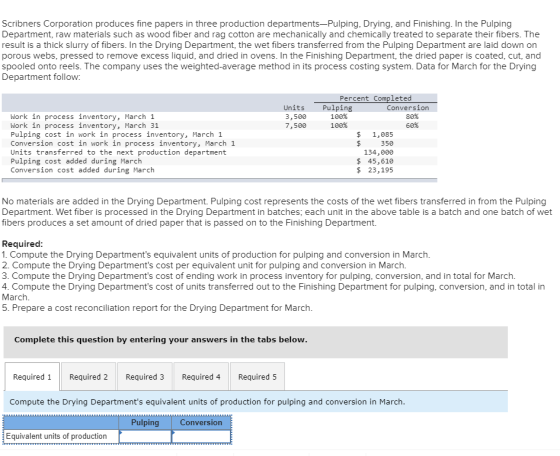Select the Pulping header in the answer table
Image resolution: width=560 pixels, height=456 pixels.
tap(145, 422)
